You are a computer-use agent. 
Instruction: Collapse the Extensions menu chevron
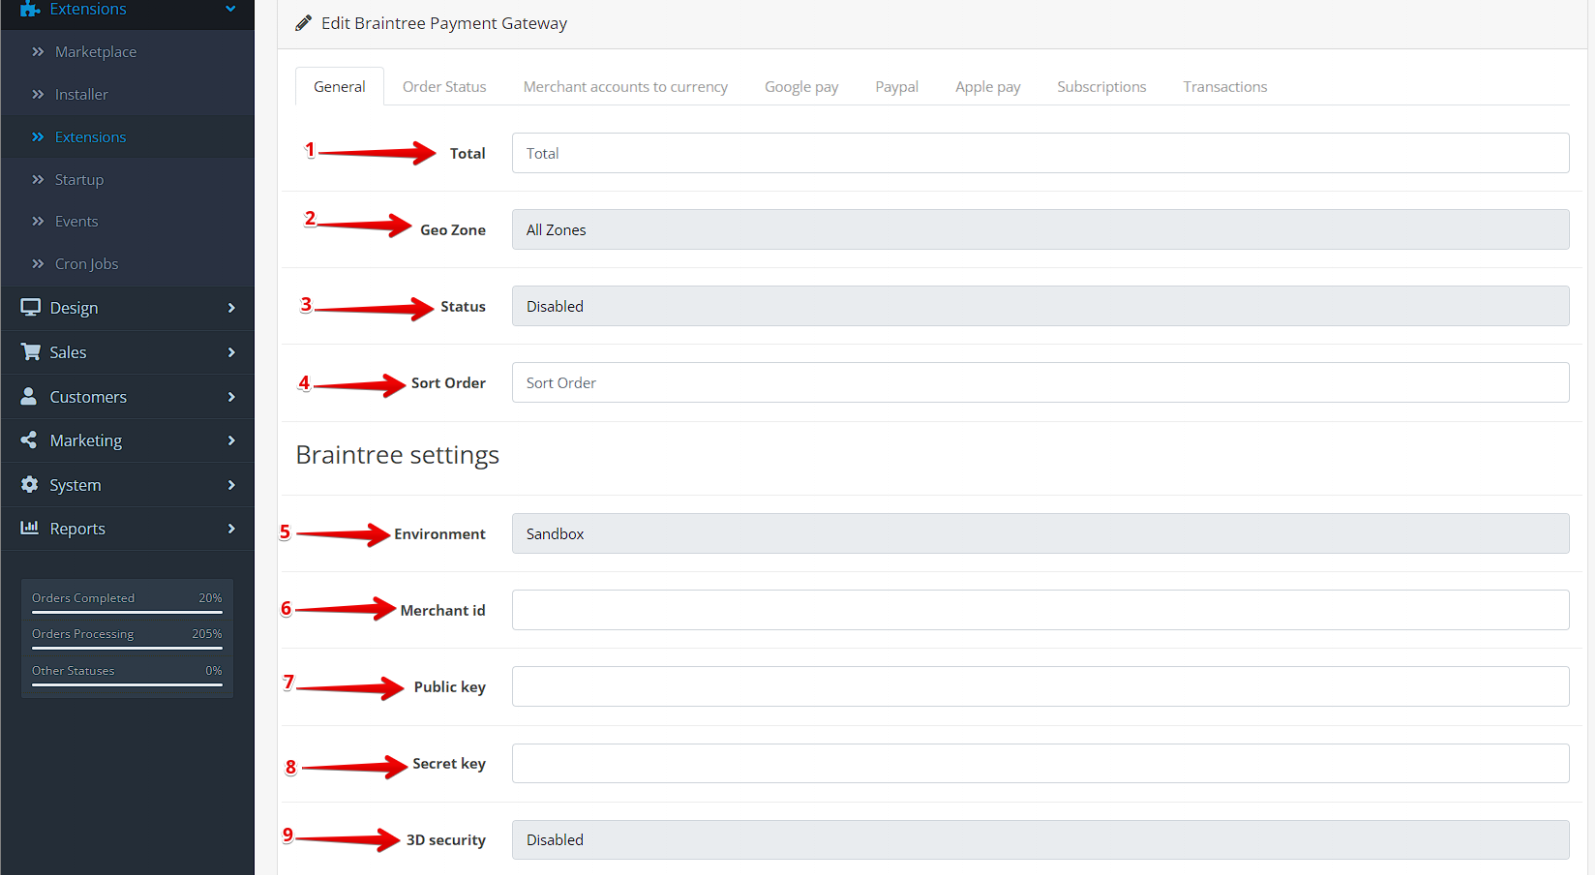click(231, 9)
